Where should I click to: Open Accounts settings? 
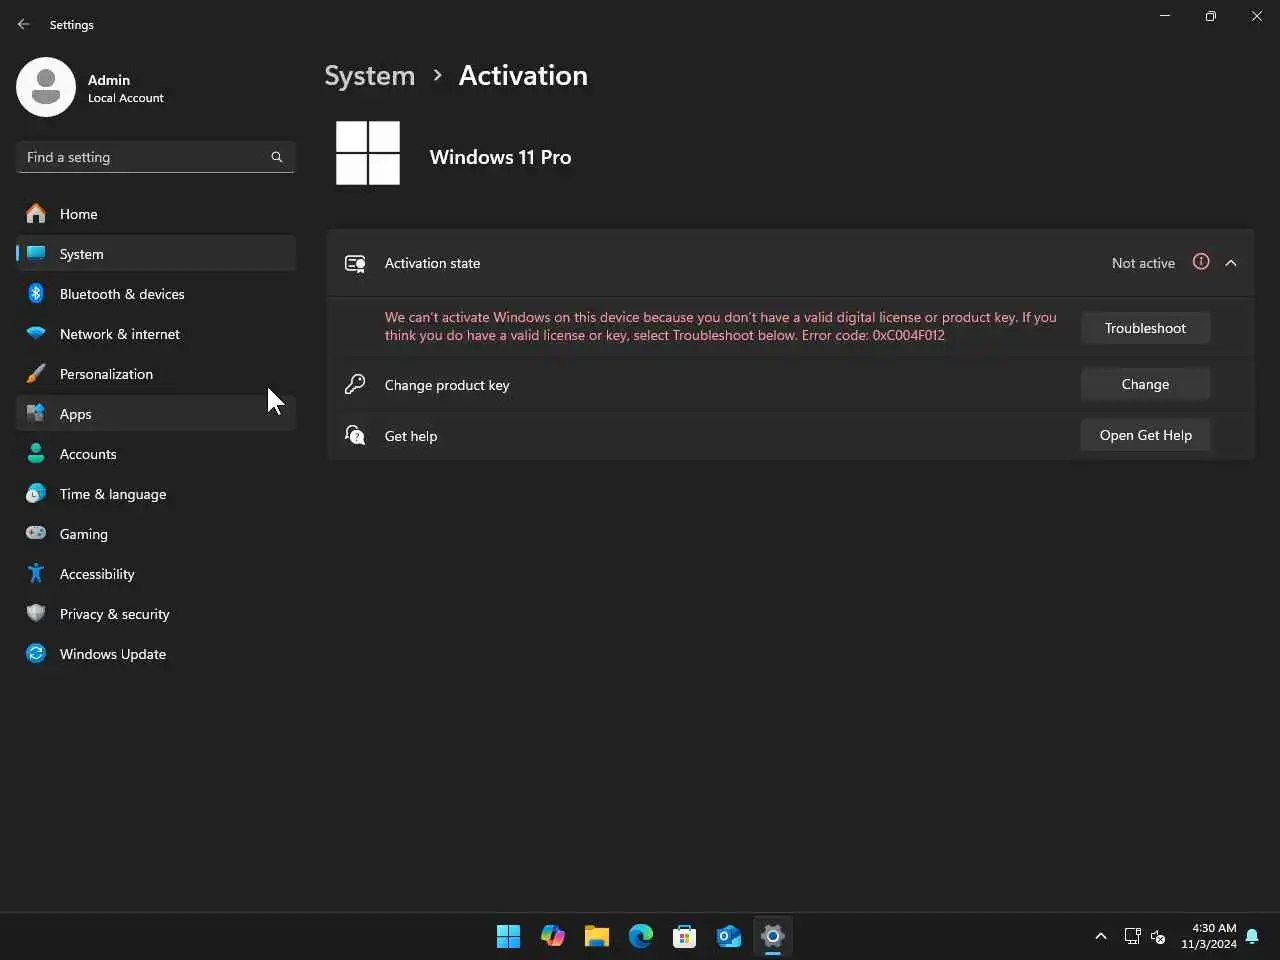tap(156, 454)
